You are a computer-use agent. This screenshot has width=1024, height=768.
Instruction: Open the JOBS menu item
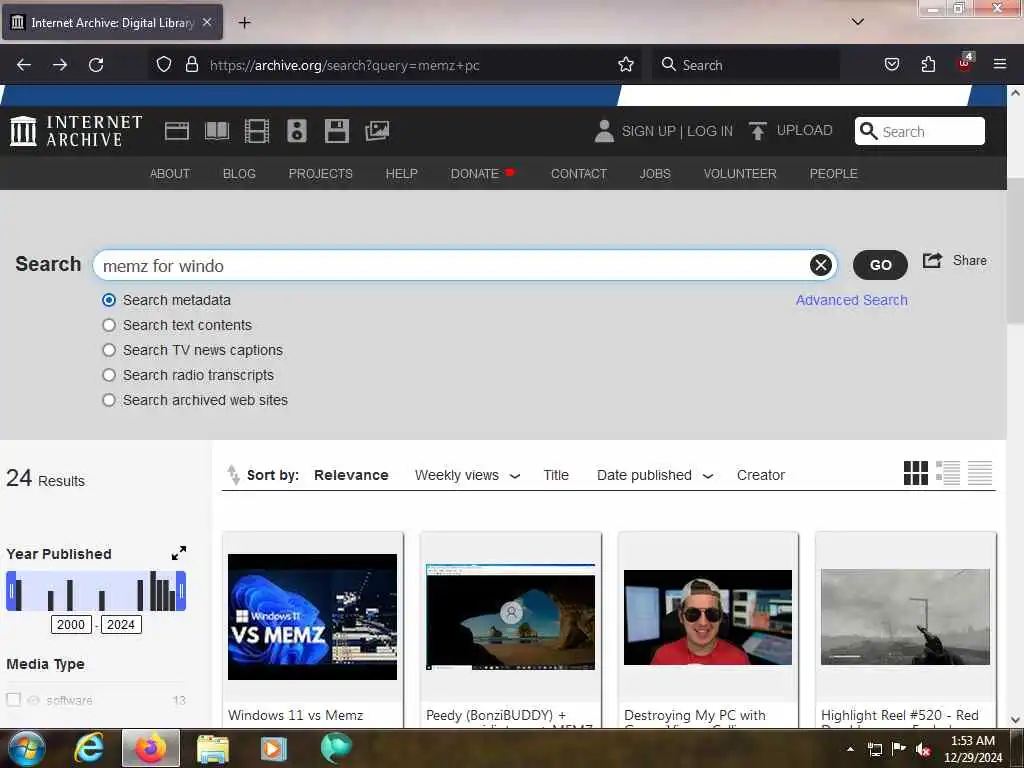coord(655,174)
